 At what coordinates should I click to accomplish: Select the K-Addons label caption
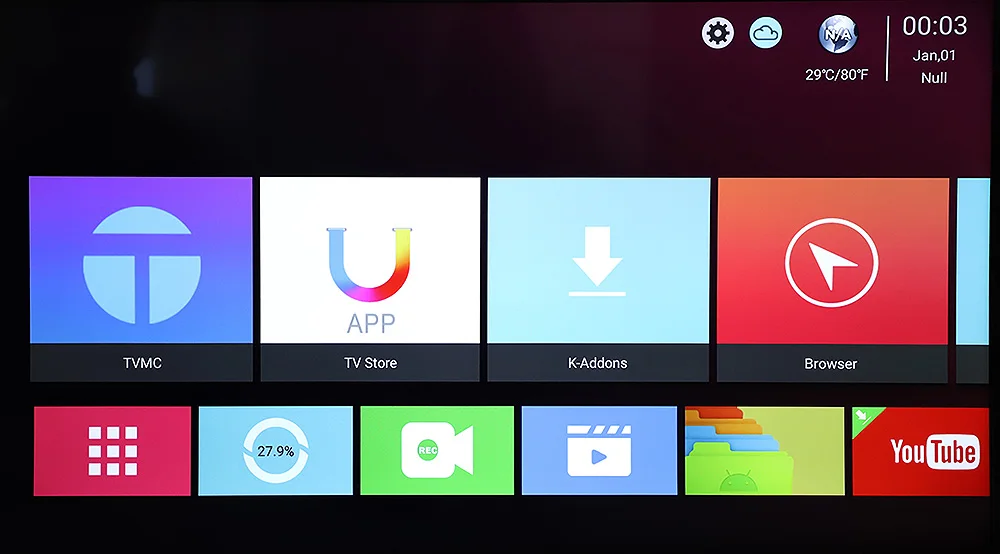click(x=598, y=363)
